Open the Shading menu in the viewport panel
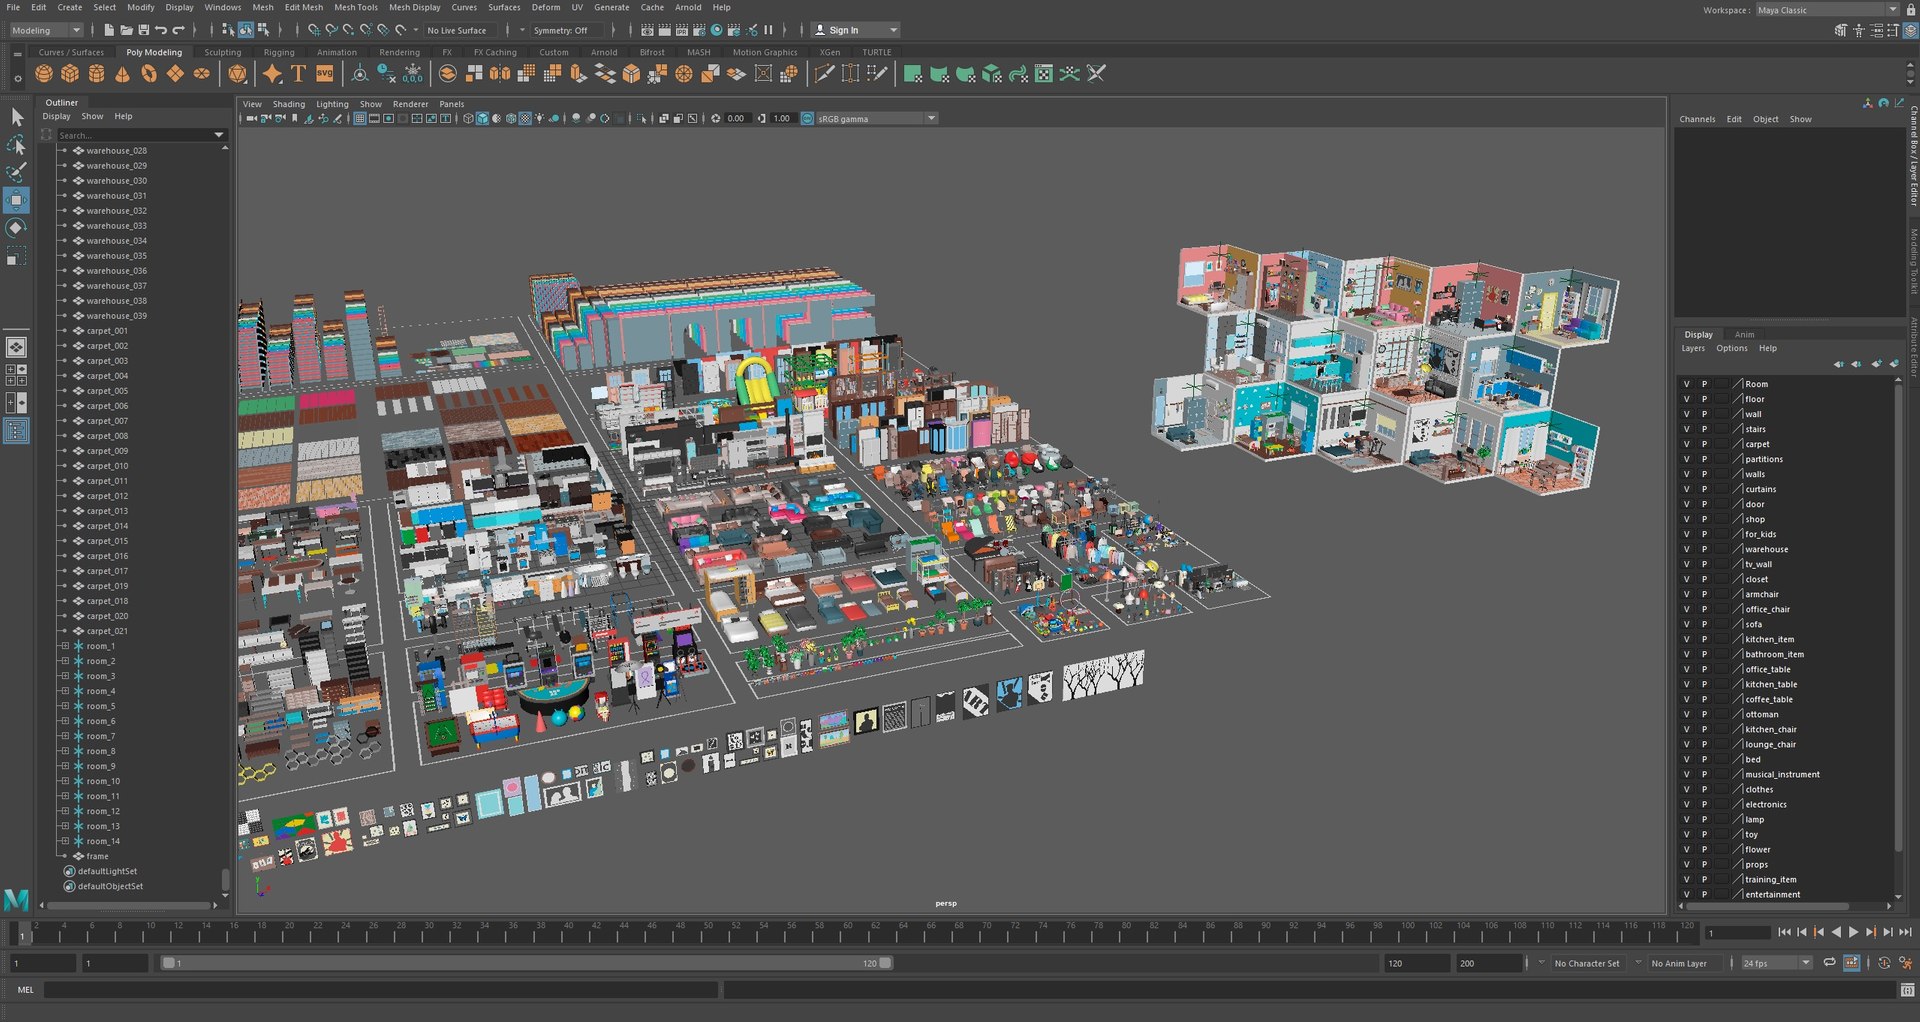 click(289, 104)
